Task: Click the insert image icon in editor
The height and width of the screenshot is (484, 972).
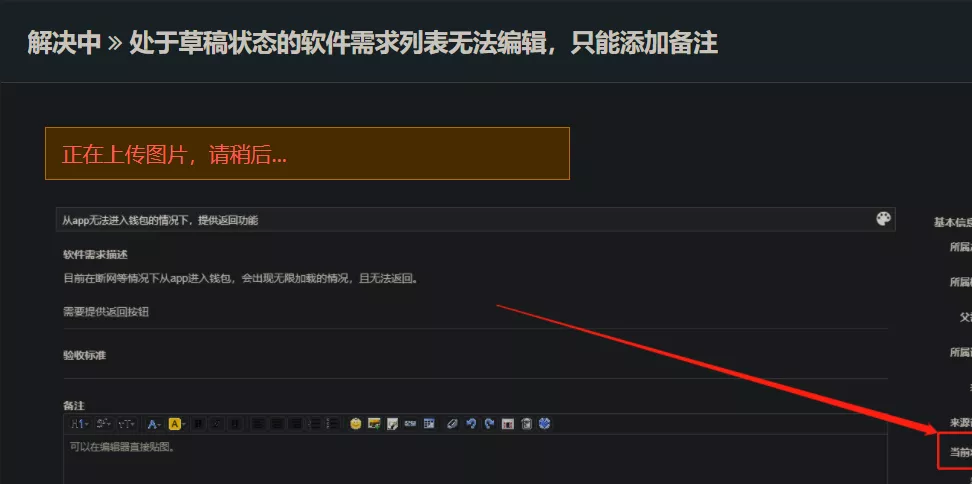Action: [x=374, y=424]
